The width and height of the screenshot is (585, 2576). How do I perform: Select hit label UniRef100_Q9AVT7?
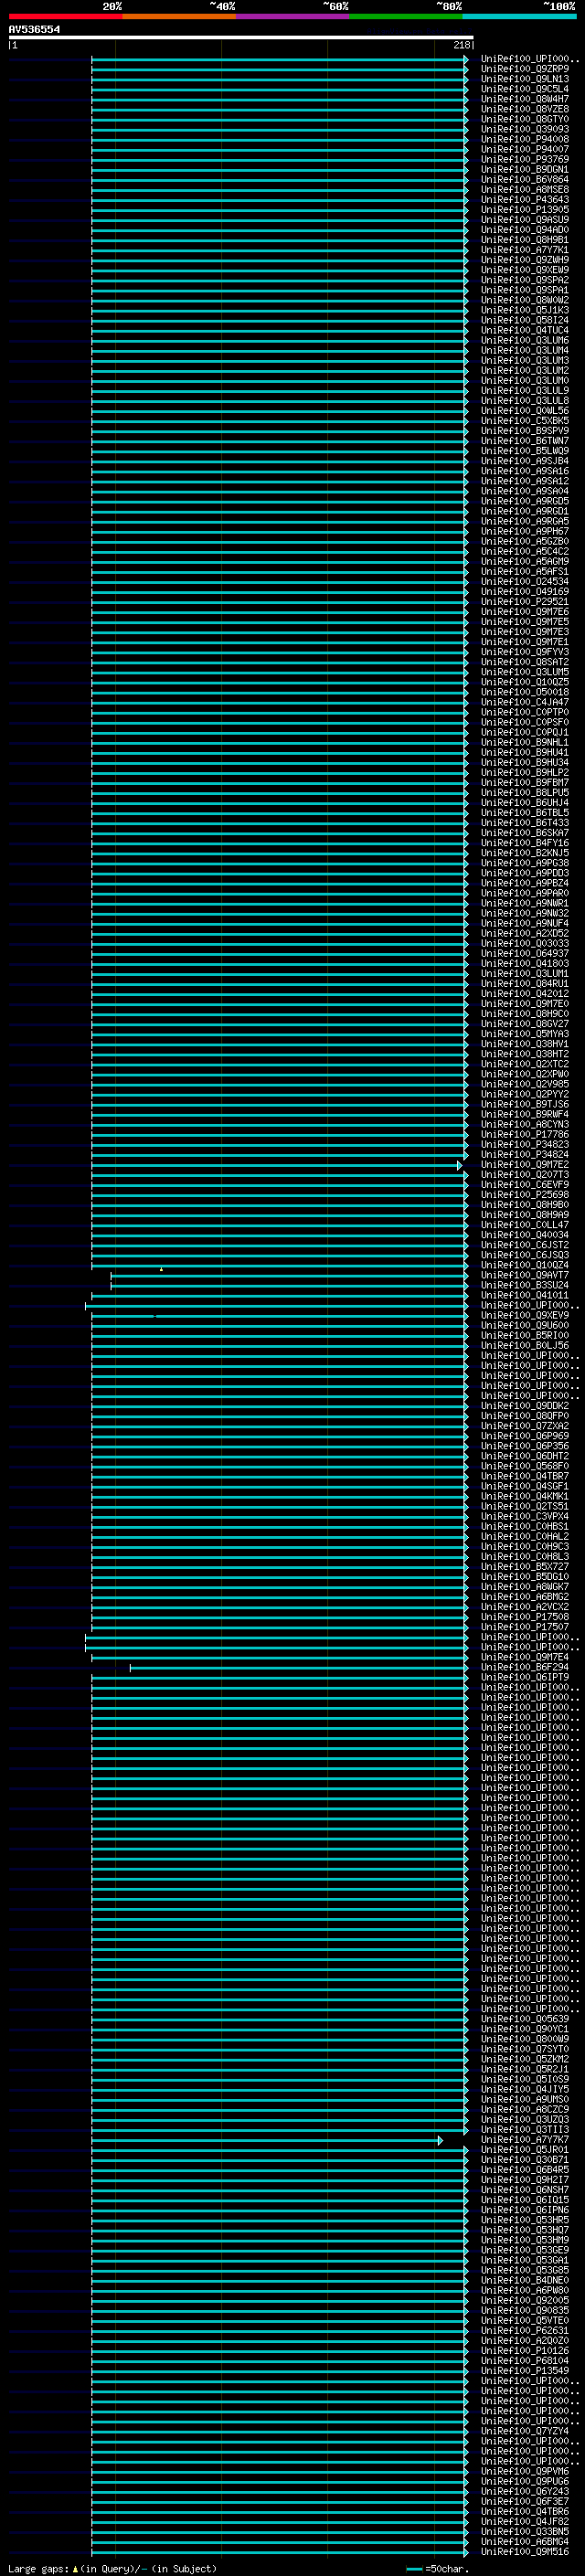(525, 1275)
